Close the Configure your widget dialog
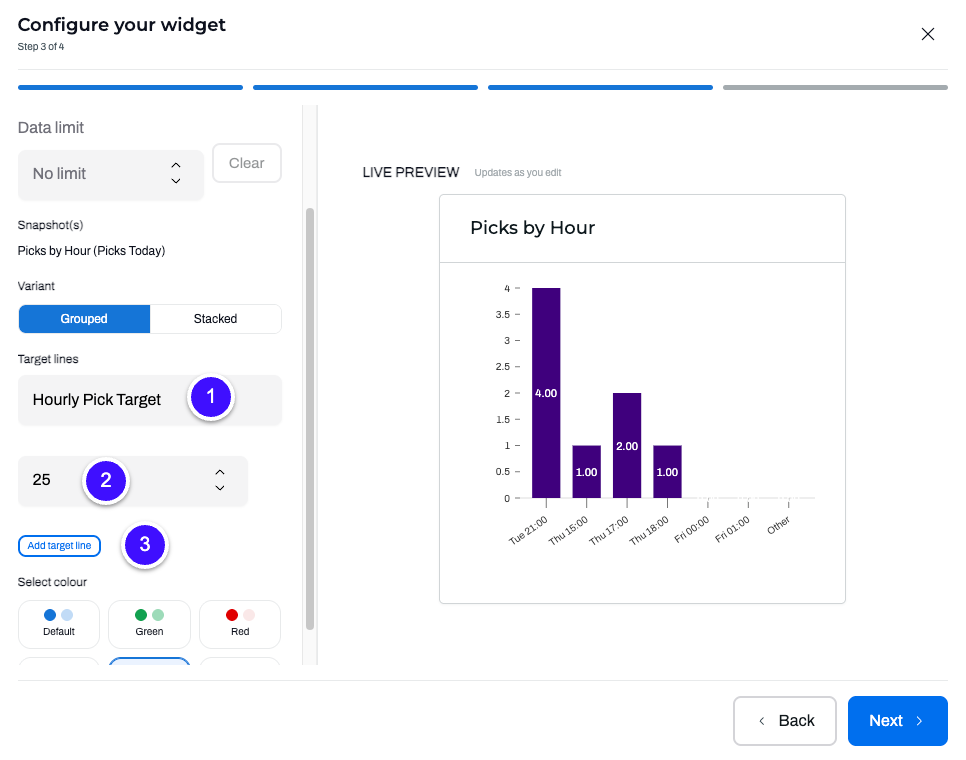Viewport: 966px width, 760px height. pos(927,34)
